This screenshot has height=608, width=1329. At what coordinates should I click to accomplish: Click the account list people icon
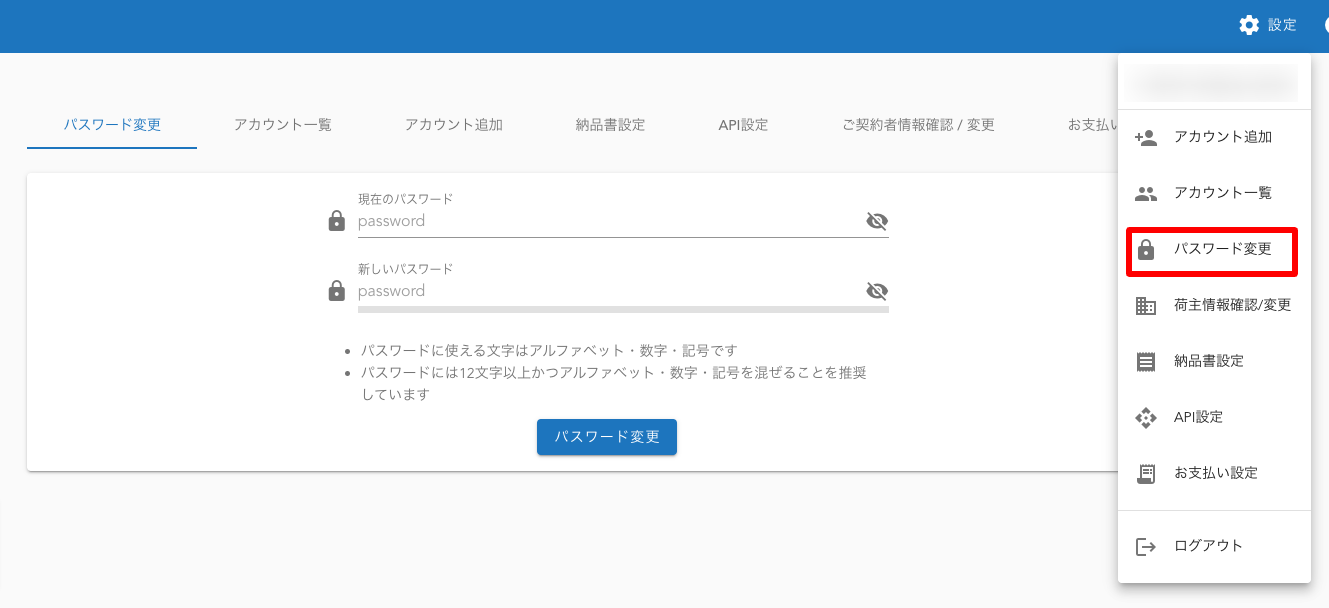[1146, 194]
